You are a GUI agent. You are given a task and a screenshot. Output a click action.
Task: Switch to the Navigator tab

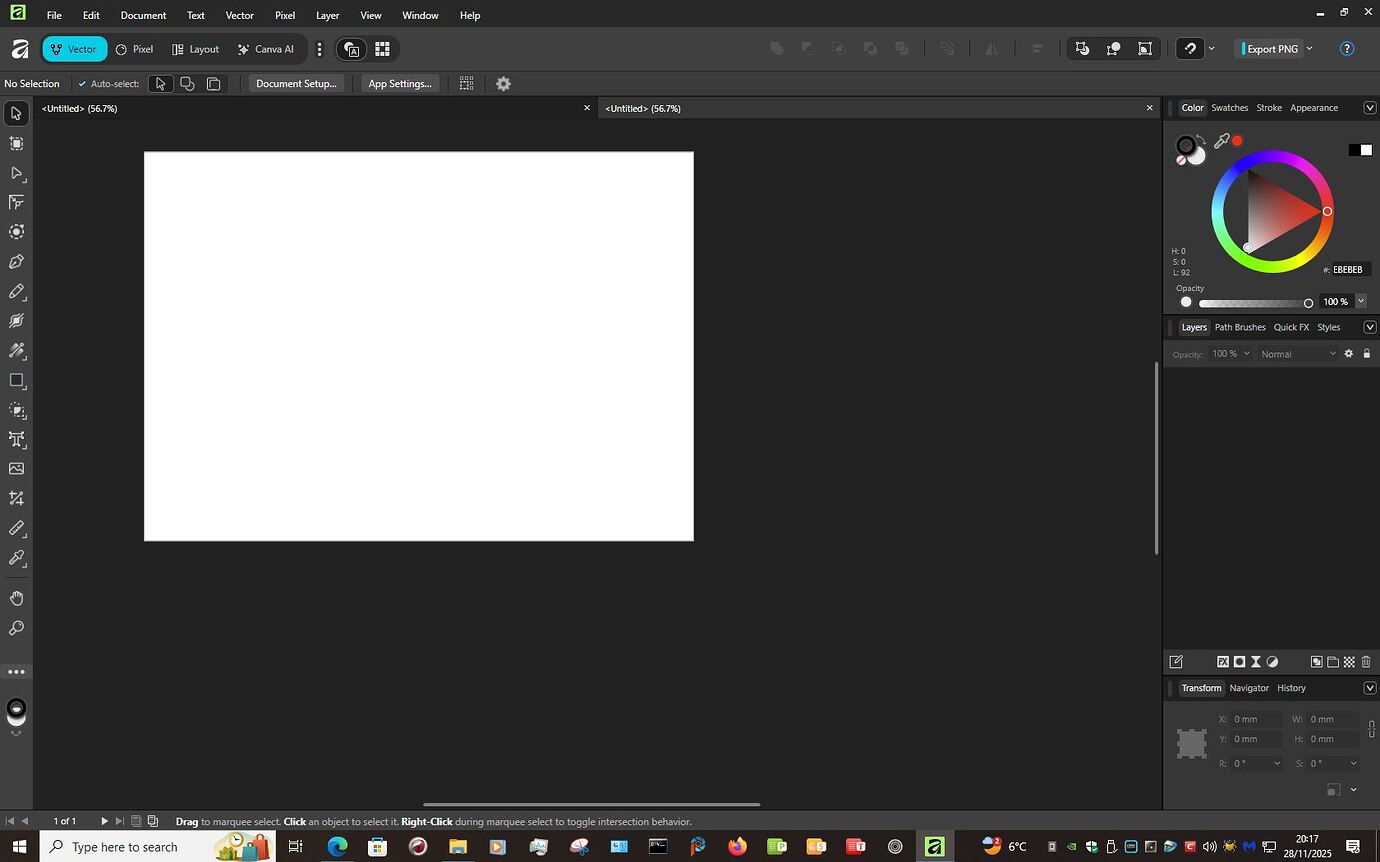point(1249,688)
